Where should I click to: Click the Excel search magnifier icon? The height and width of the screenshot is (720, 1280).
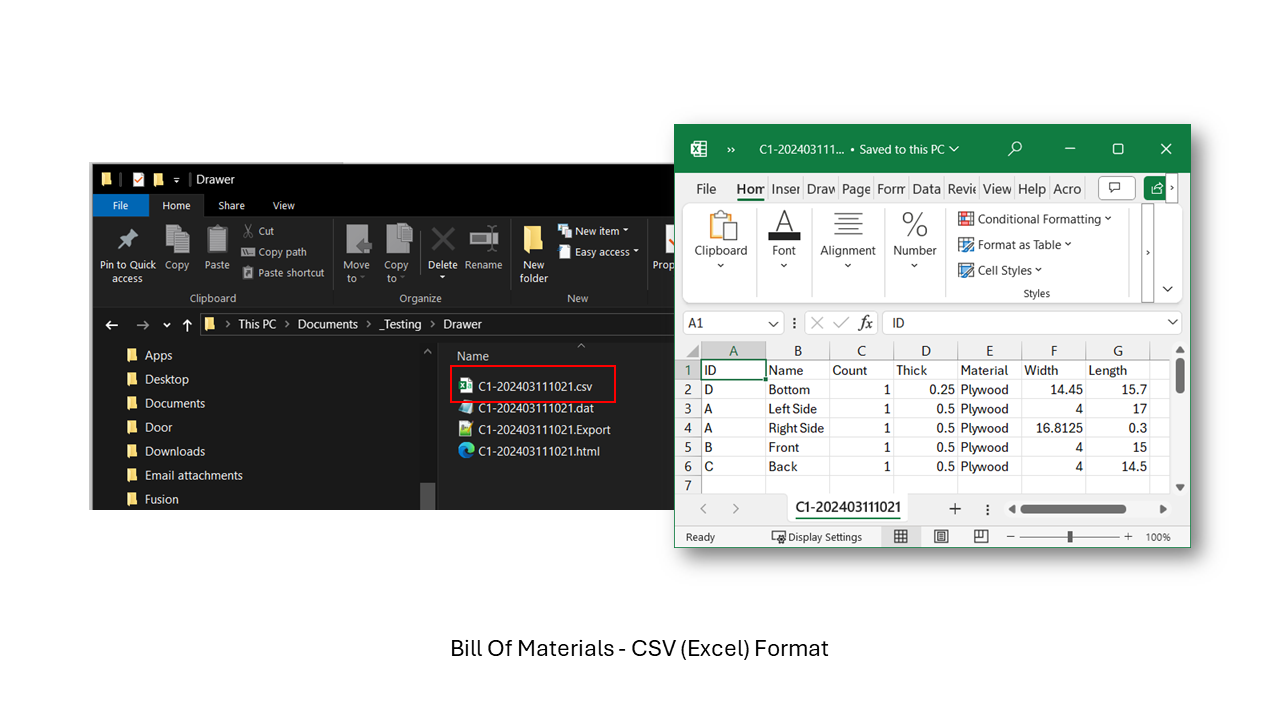tap(1015, 149)
